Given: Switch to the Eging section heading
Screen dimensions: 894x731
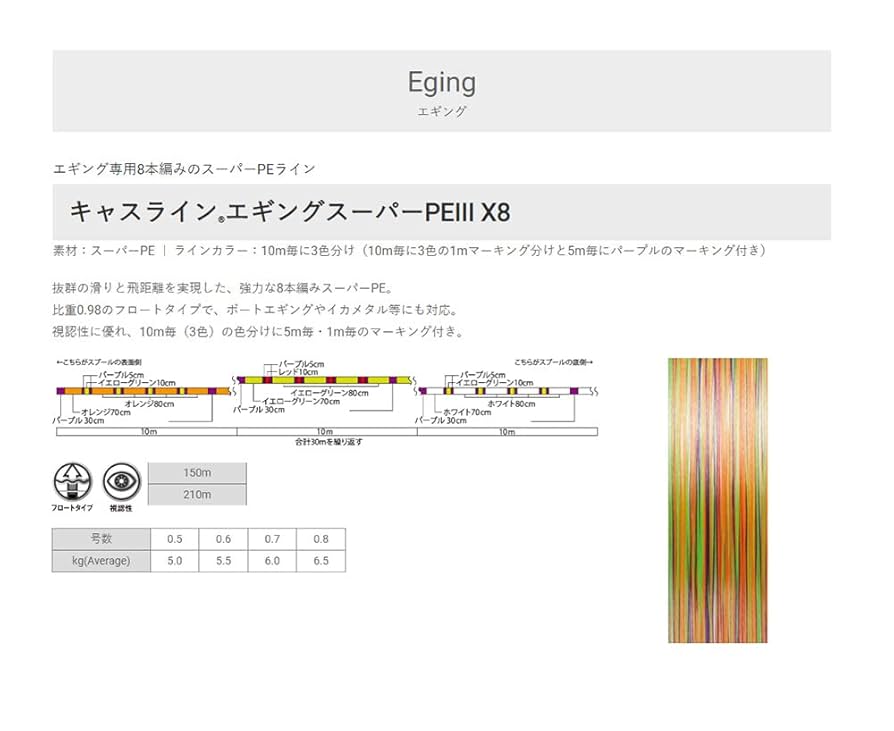Looking at the screenshot, I should (x=443, y=82).
